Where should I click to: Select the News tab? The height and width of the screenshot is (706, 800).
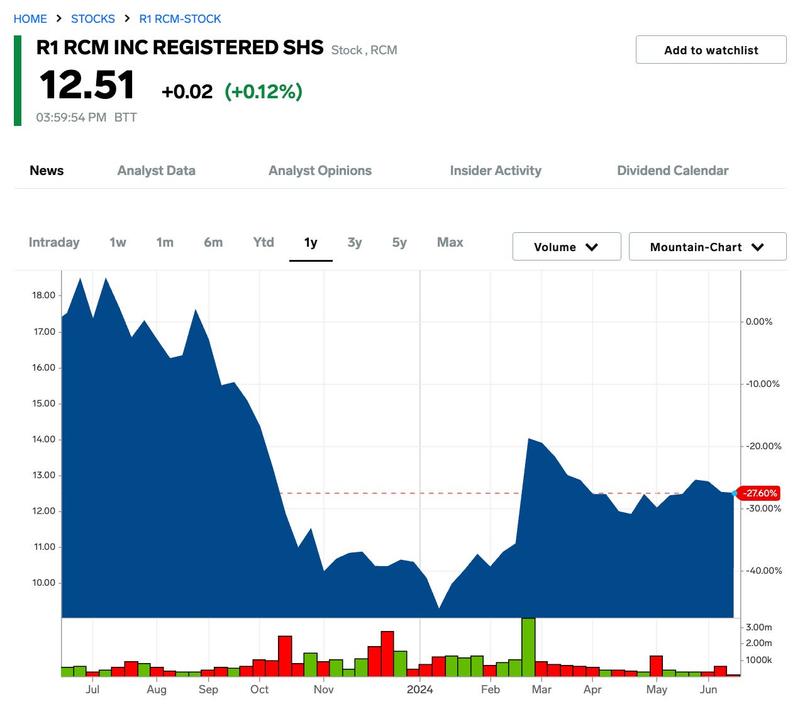(46, 170)
